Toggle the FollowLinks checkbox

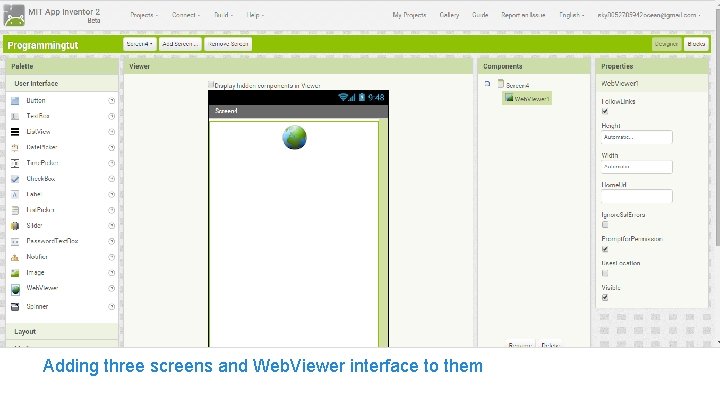tap(605, 111)
